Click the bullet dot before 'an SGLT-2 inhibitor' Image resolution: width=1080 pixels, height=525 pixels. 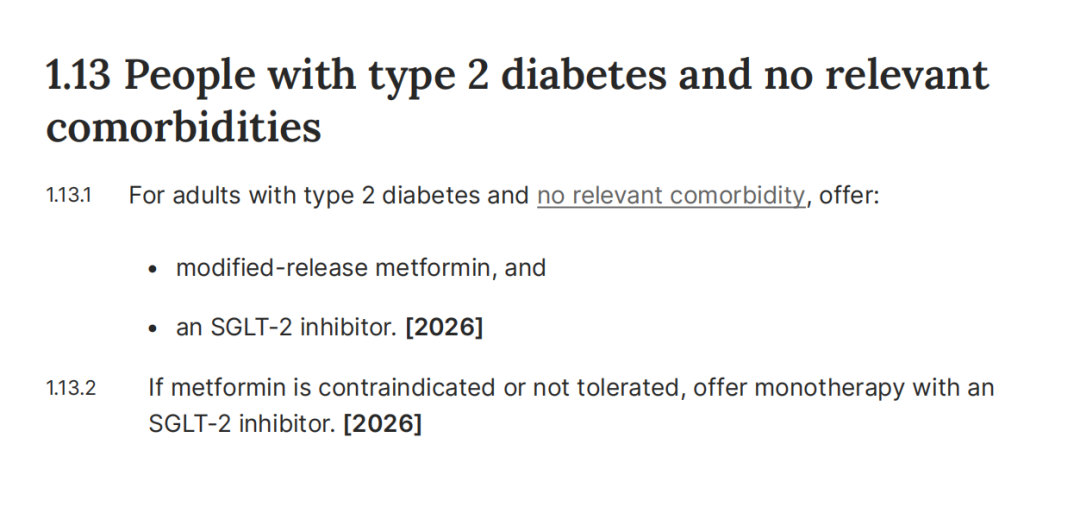tap(153, 329)
